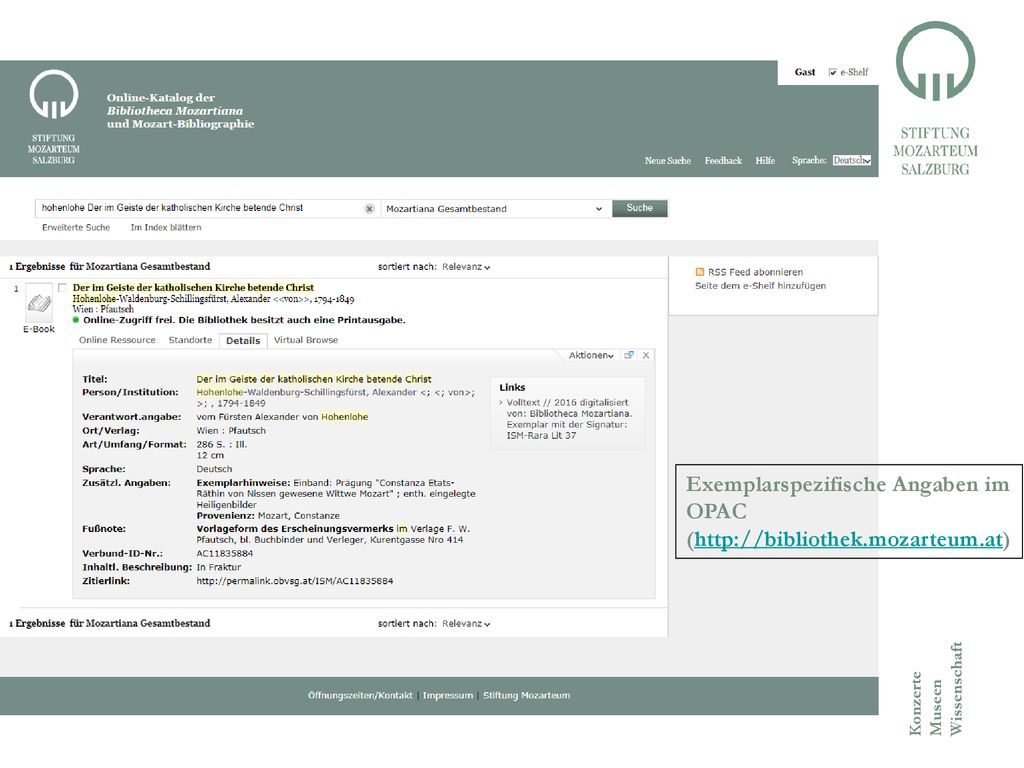Check the result 1 selection checkbox

tap(62, 287)
